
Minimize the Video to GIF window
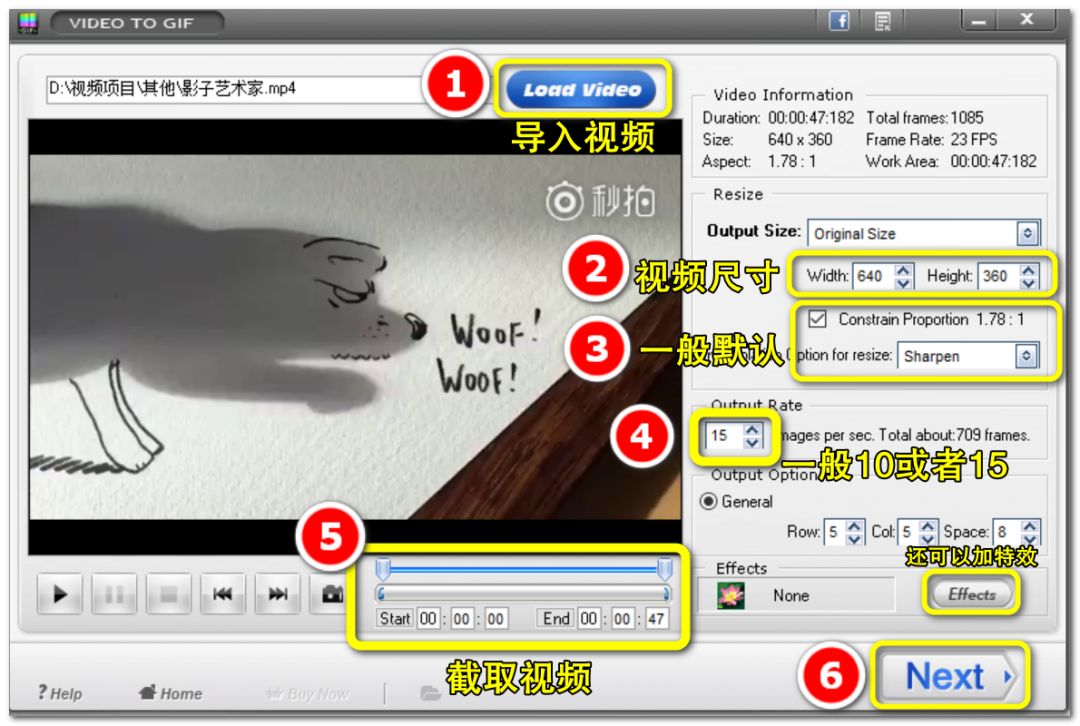pos(979,21)
